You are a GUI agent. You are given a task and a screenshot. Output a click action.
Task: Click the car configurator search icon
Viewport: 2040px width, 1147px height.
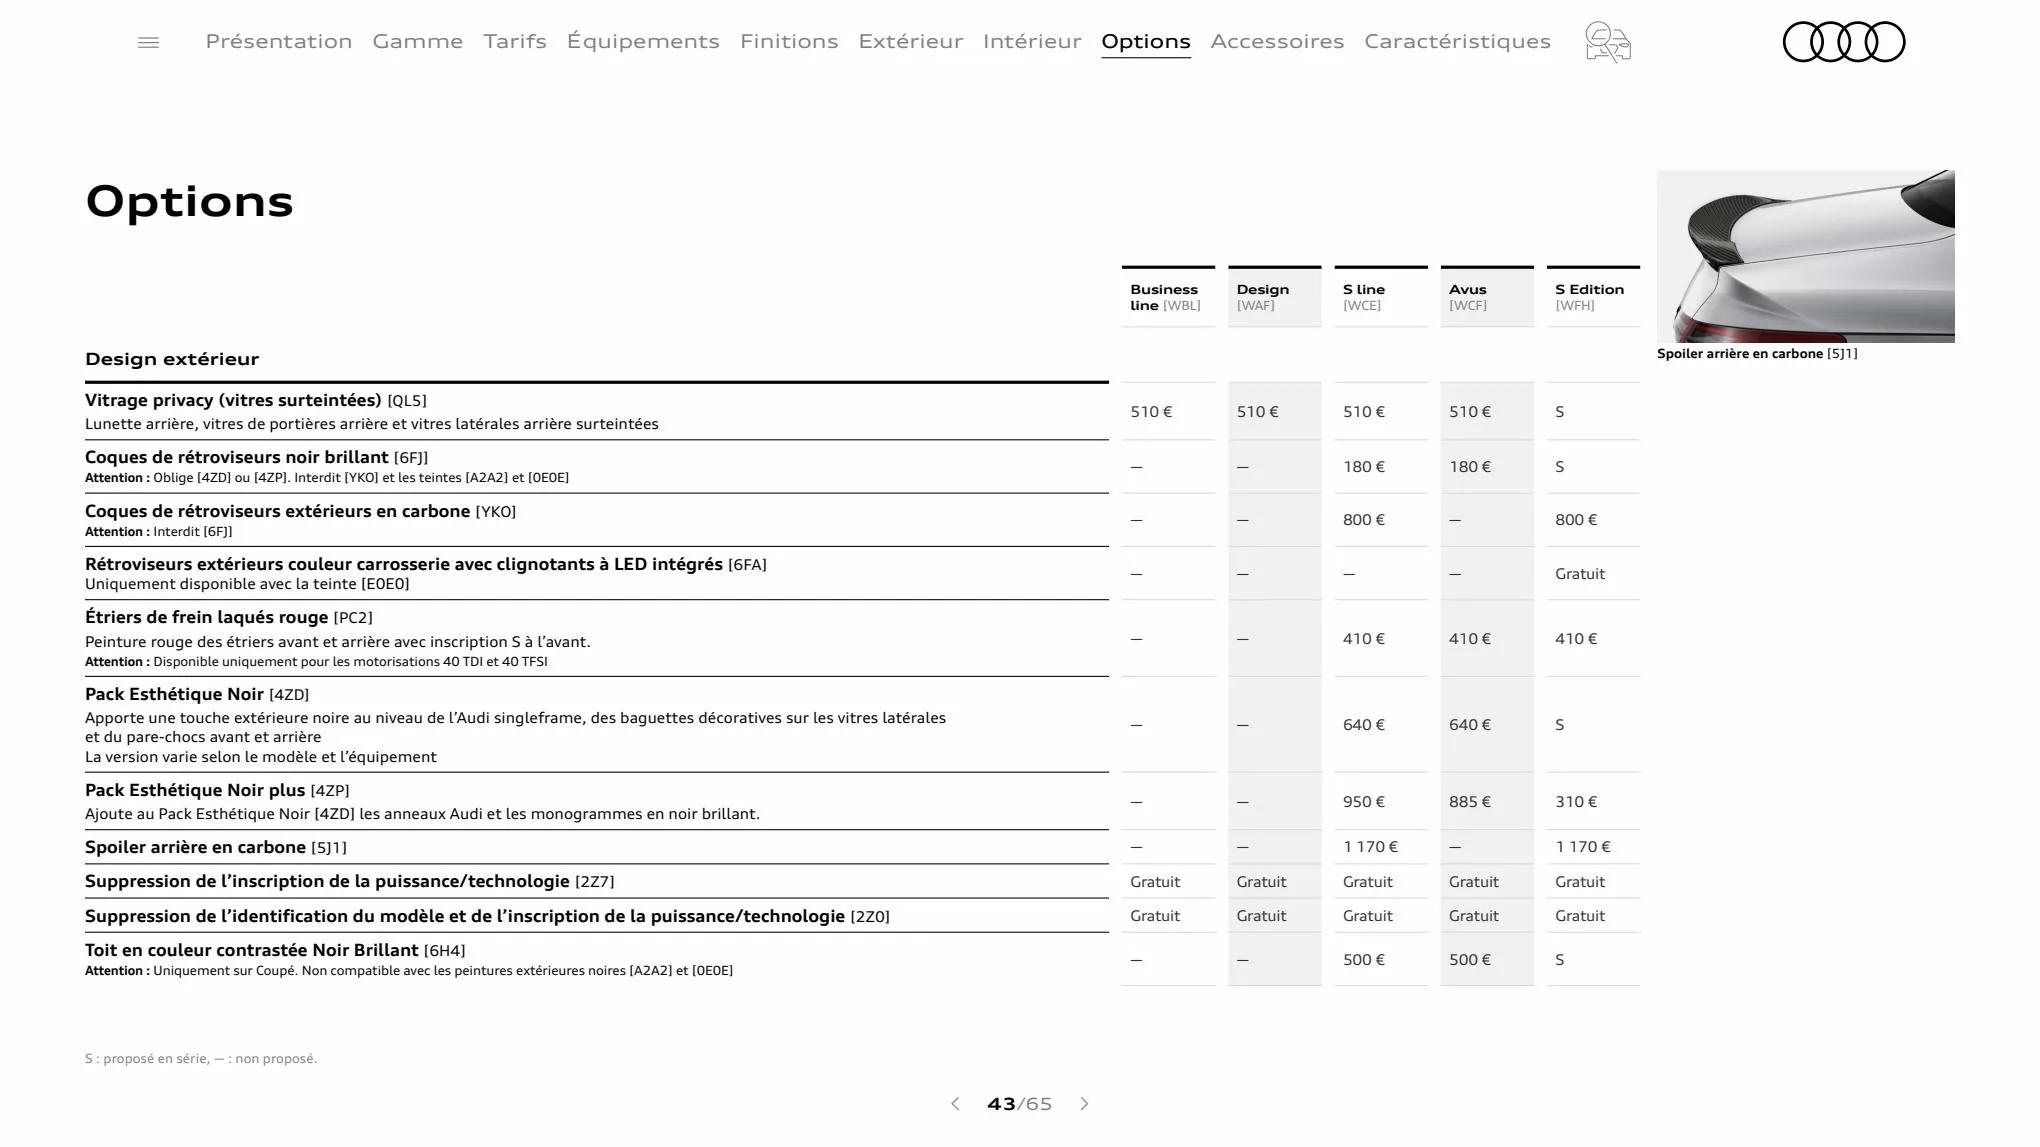(x=1608, y=42)
